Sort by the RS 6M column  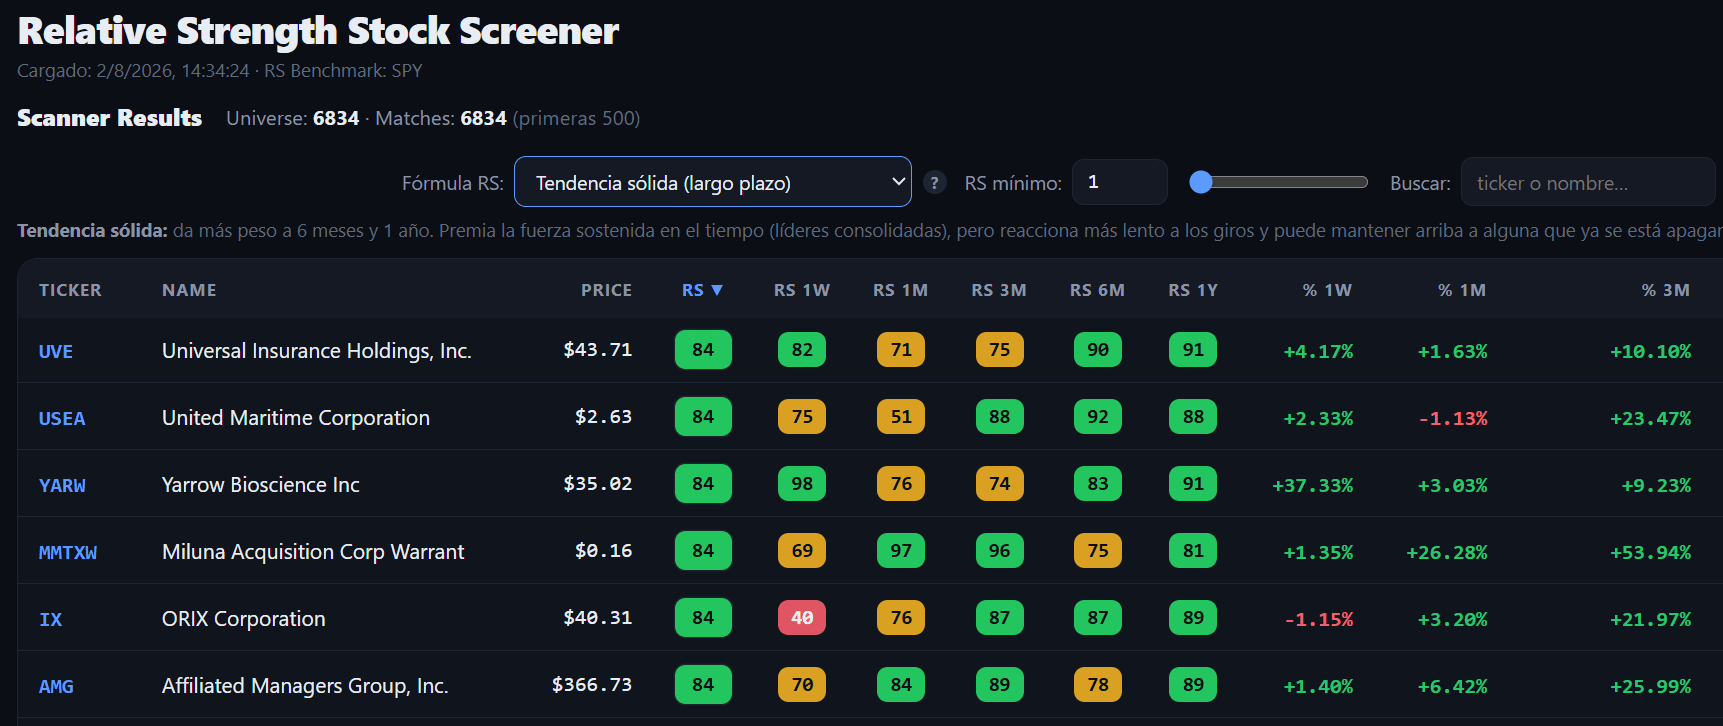1097,290
